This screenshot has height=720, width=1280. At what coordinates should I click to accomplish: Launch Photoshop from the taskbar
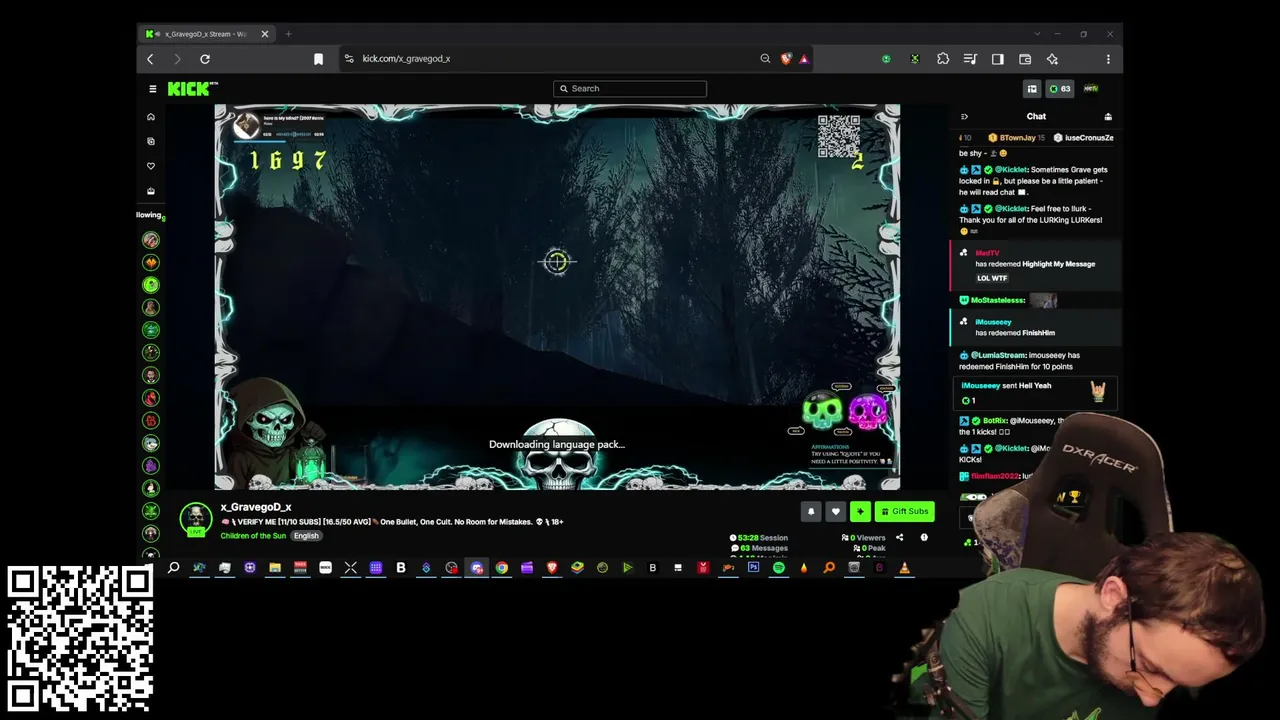coord(753,568)
